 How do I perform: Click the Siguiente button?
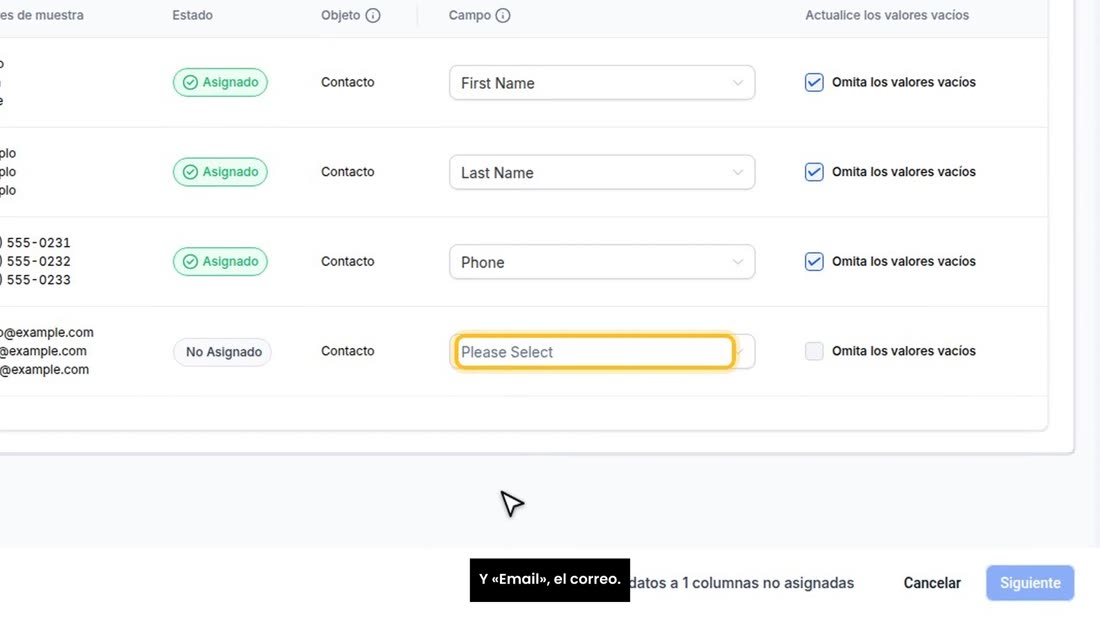coord(1030,583)
